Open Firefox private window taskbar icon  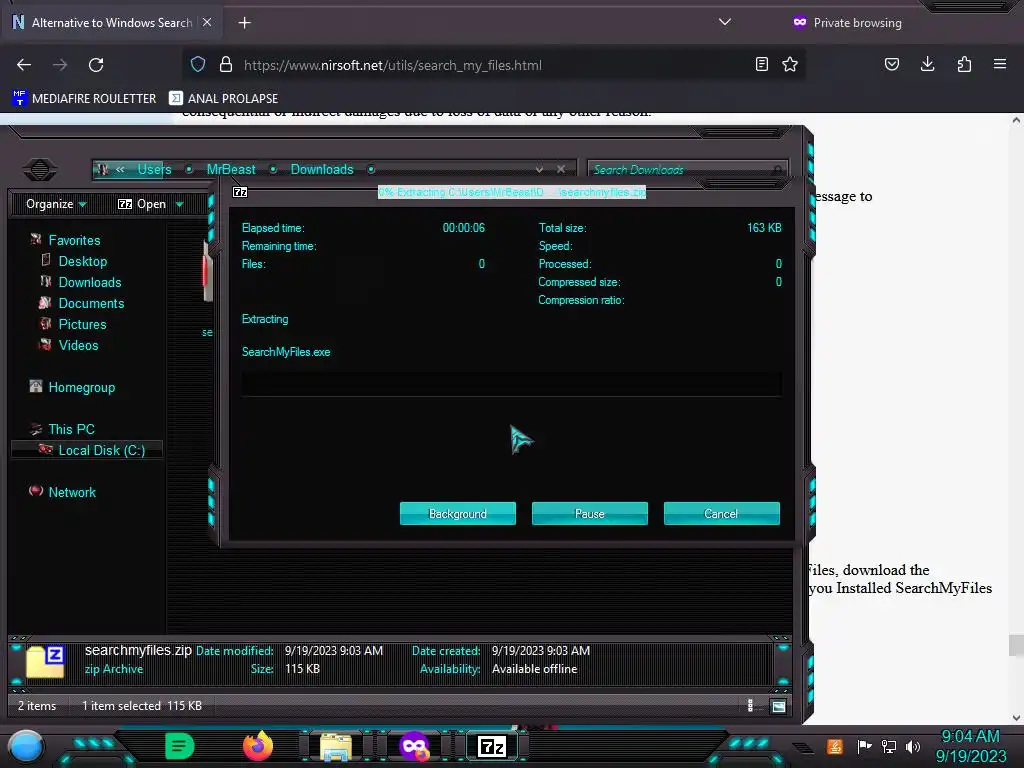(x=414, y=746)
